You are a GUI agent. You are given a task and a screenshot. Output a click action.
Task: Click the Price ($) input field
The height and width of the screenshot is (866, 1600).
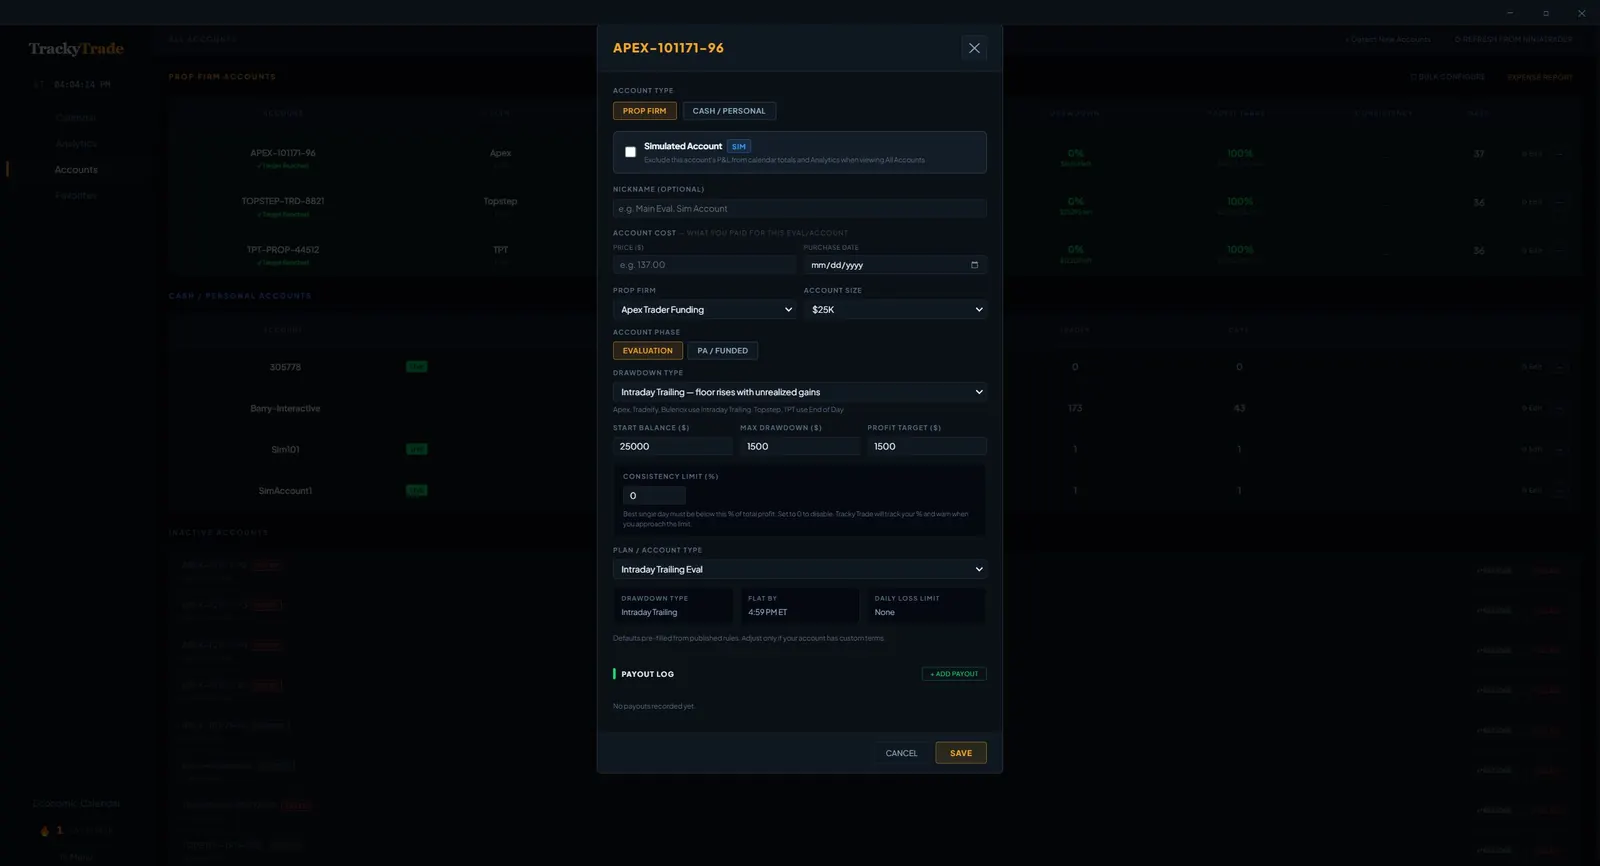pyautogui.click(x=704, y=265)
